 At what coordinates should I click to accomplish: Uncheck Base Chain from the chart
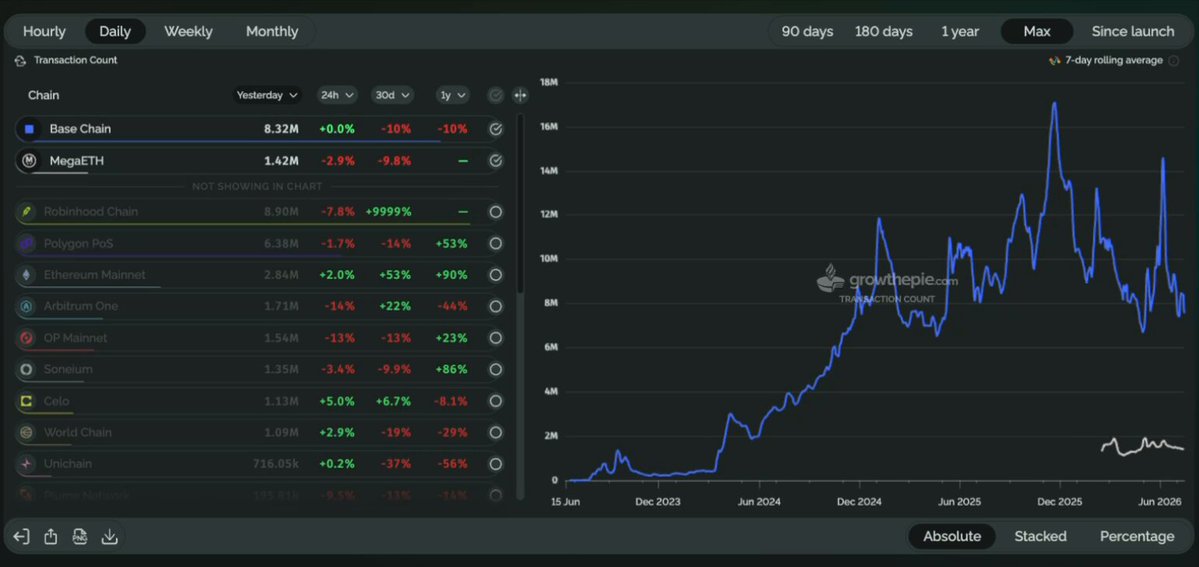(x=496, y=129)
